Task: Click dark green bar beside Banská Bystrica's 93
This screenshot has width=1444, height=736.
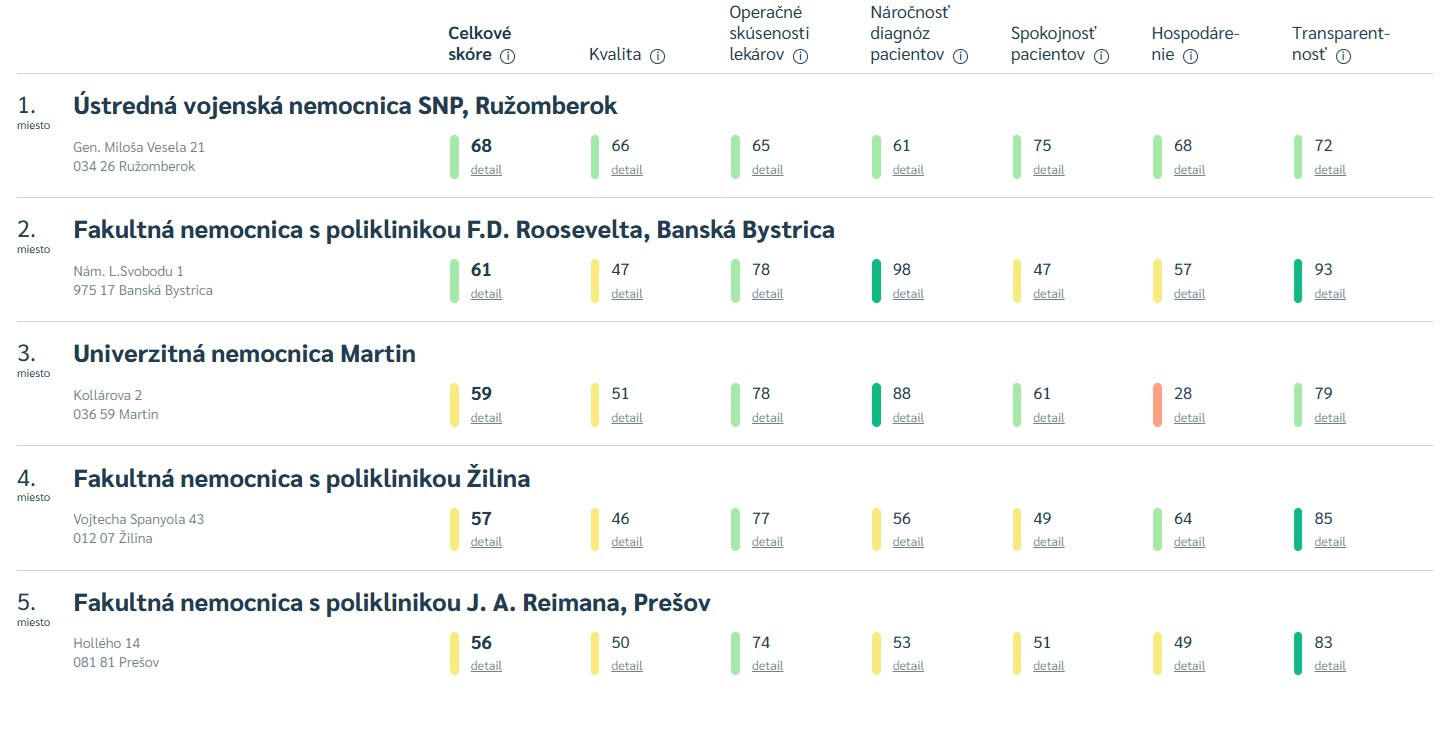Action: pyautogui.click(x=1298, y=281)
